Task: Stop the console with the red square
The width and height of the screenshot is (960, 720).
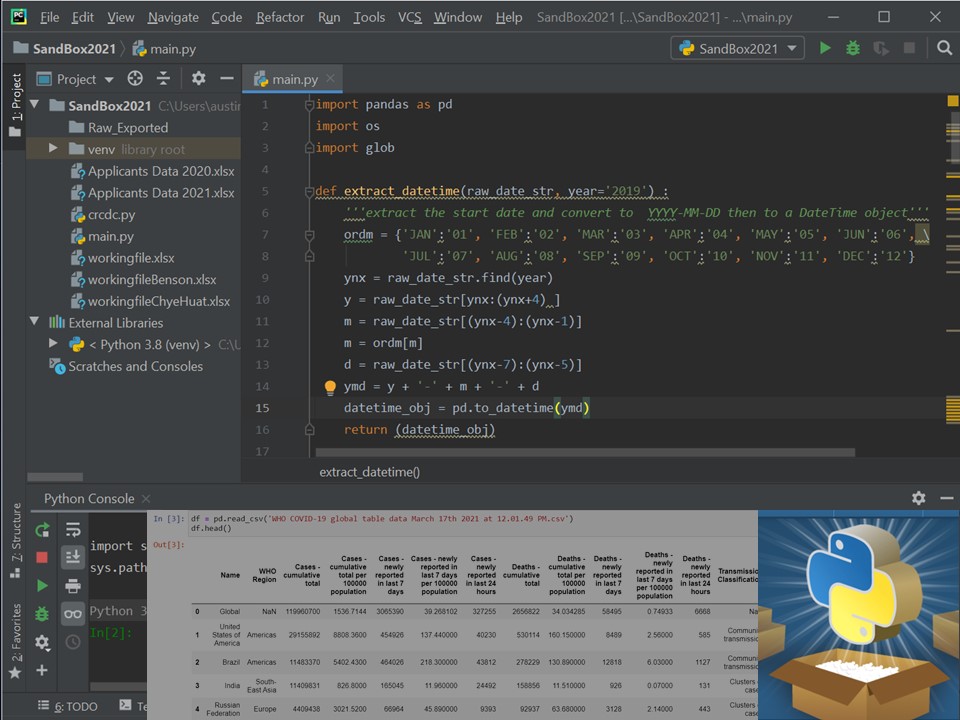Action: 42,557
